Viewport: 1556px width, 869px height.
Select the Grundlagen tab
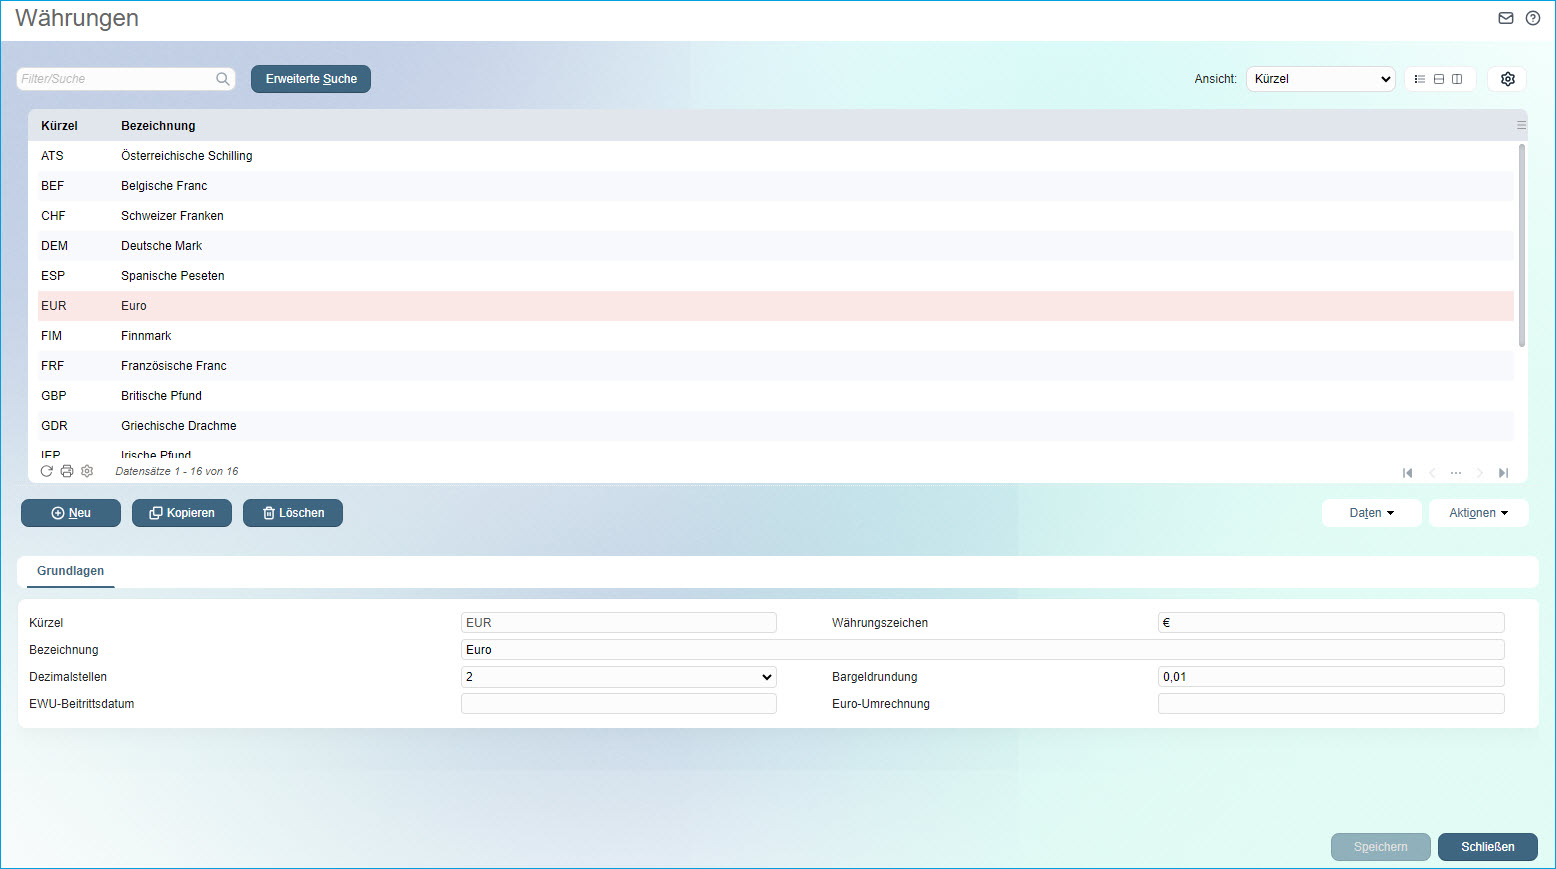point(70,571)
